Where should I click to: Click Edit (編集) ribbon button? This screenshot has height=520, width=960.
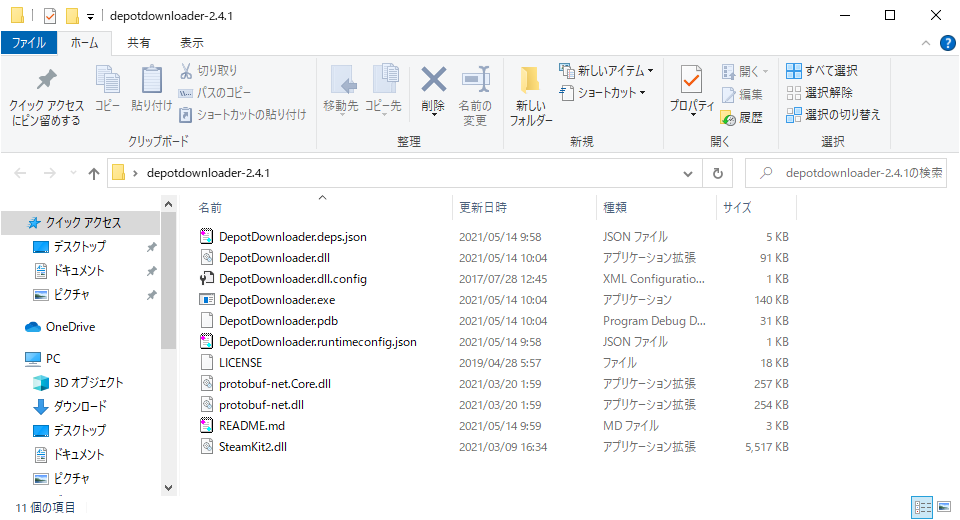[742, 94]
